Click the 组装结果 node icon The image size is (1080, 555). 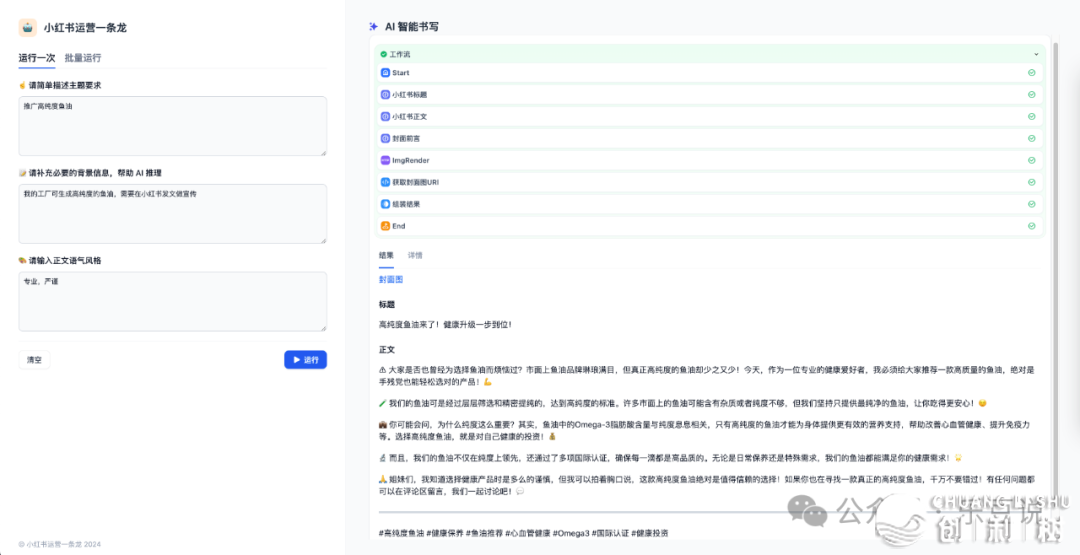[x=385, y=204]
